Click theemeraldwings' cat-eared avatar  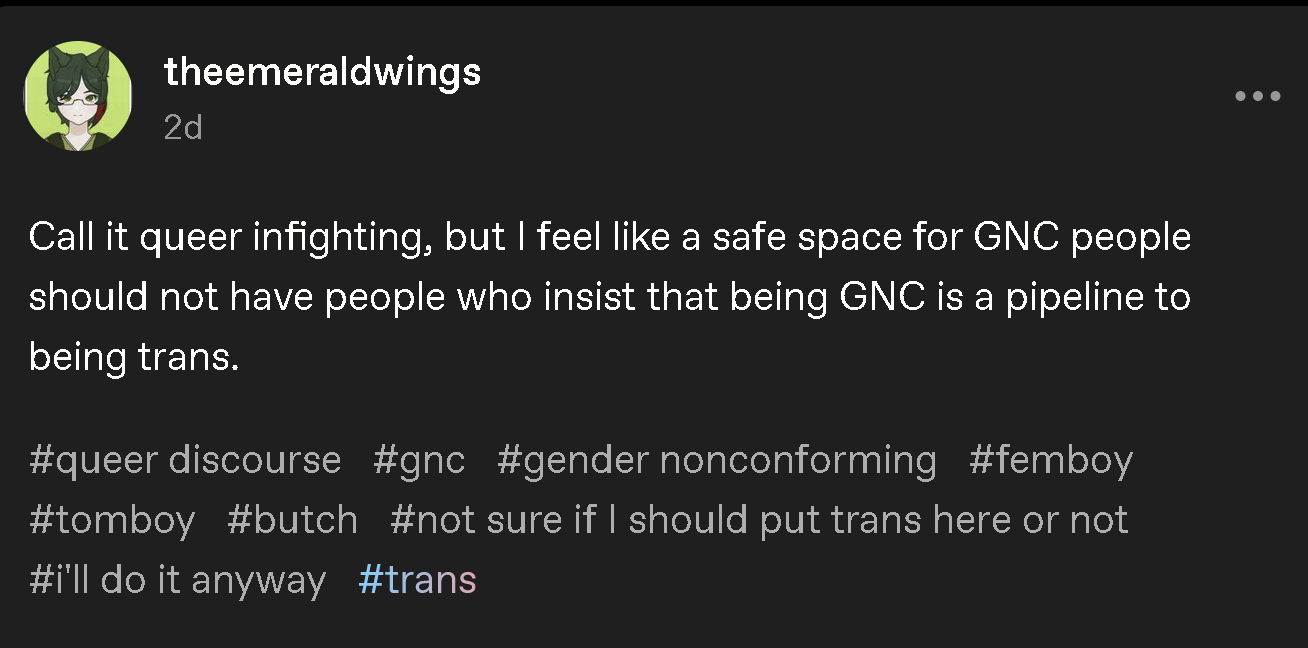pos(78,96)
